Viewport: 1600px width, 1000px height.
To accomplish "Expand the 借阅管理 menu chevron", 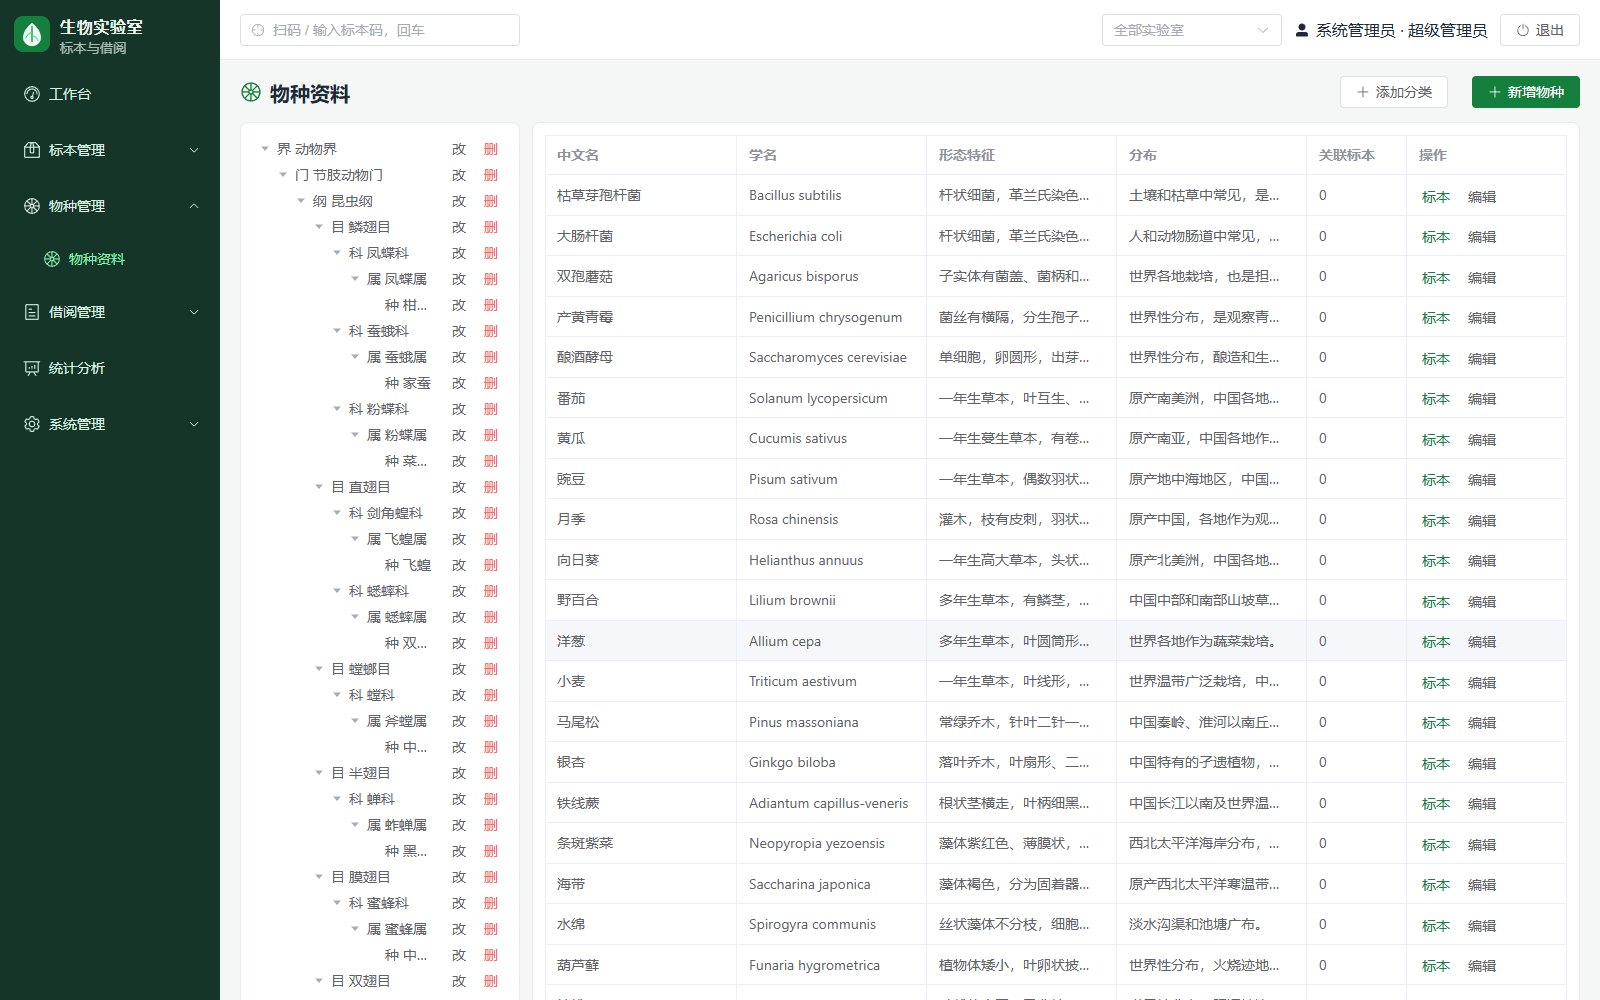I will coord(194,312).
